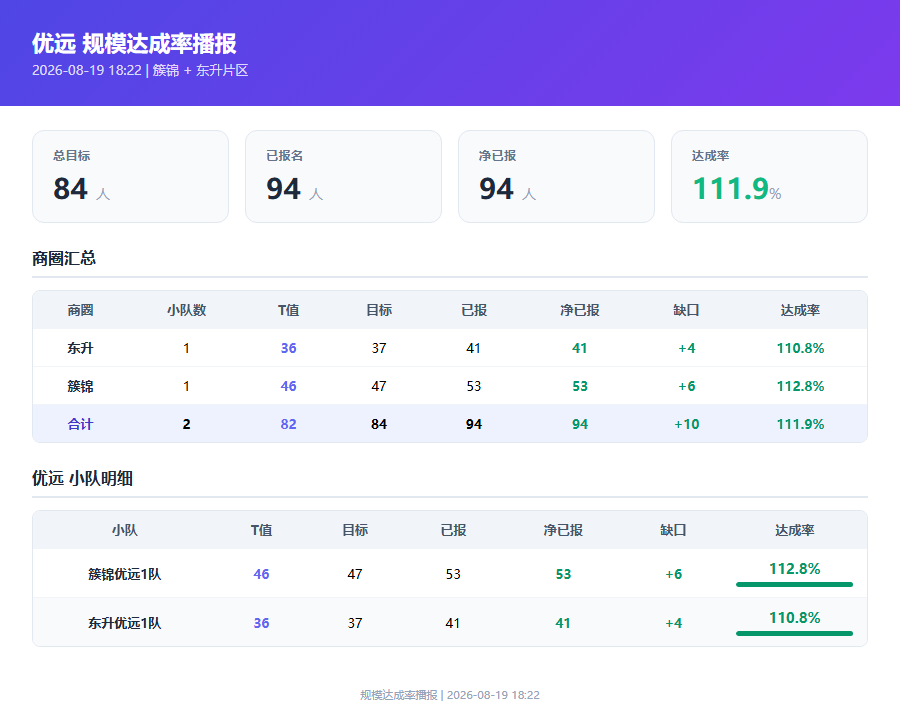Select the 东升优远1队 team name
The width and height of the screenshot is (900, 706).
(125, 623)
